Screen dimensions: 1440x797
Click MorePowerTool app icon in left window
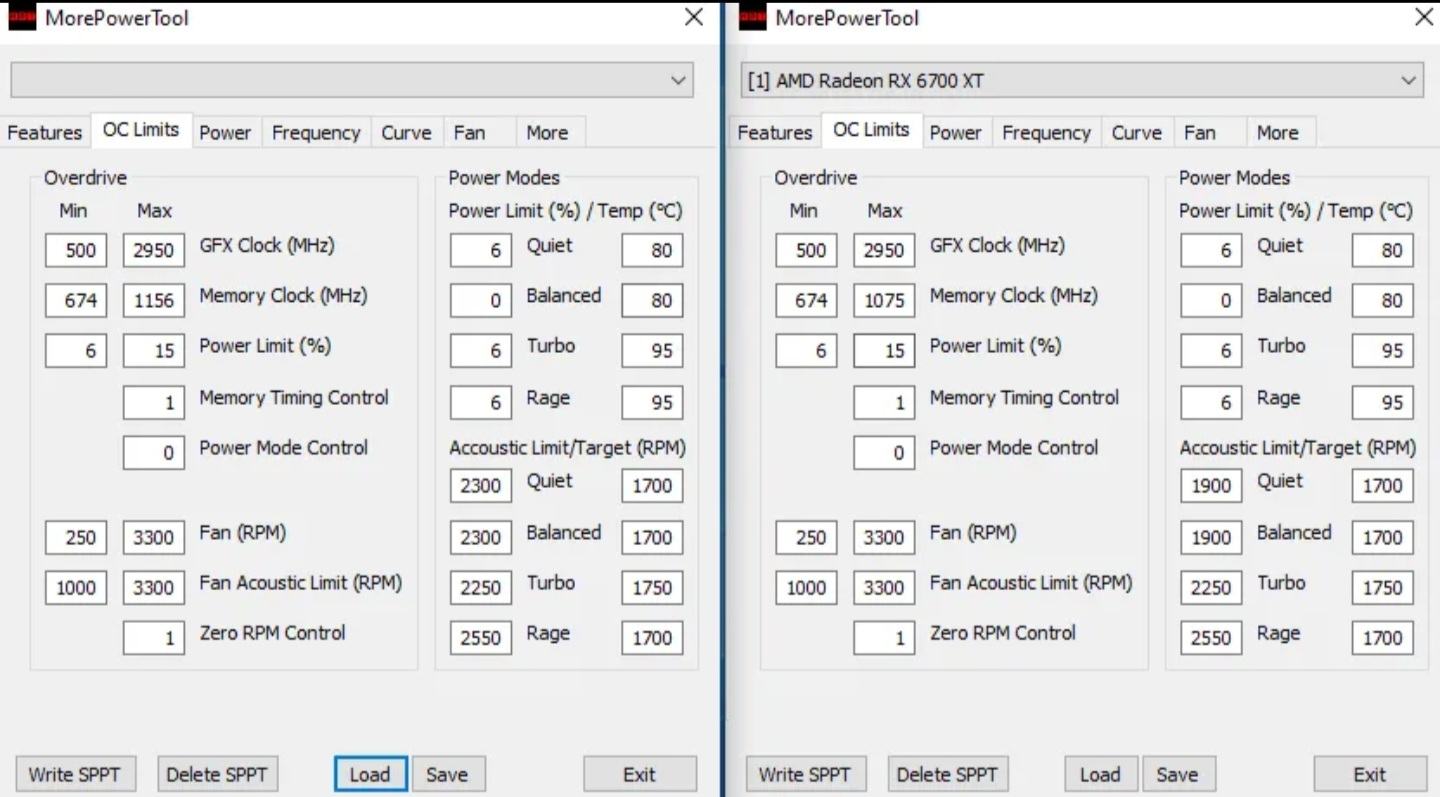[x=22, y=18]
